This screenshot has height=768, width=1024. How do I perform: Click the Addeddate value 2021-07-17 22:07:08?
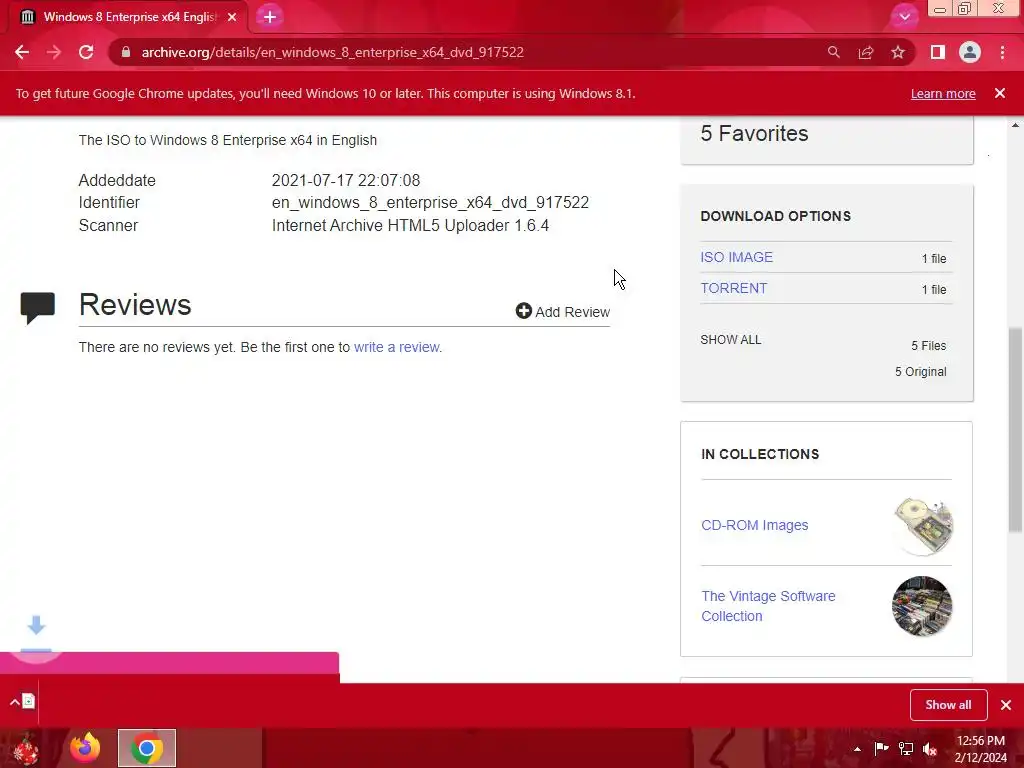[x=345, y=180]
